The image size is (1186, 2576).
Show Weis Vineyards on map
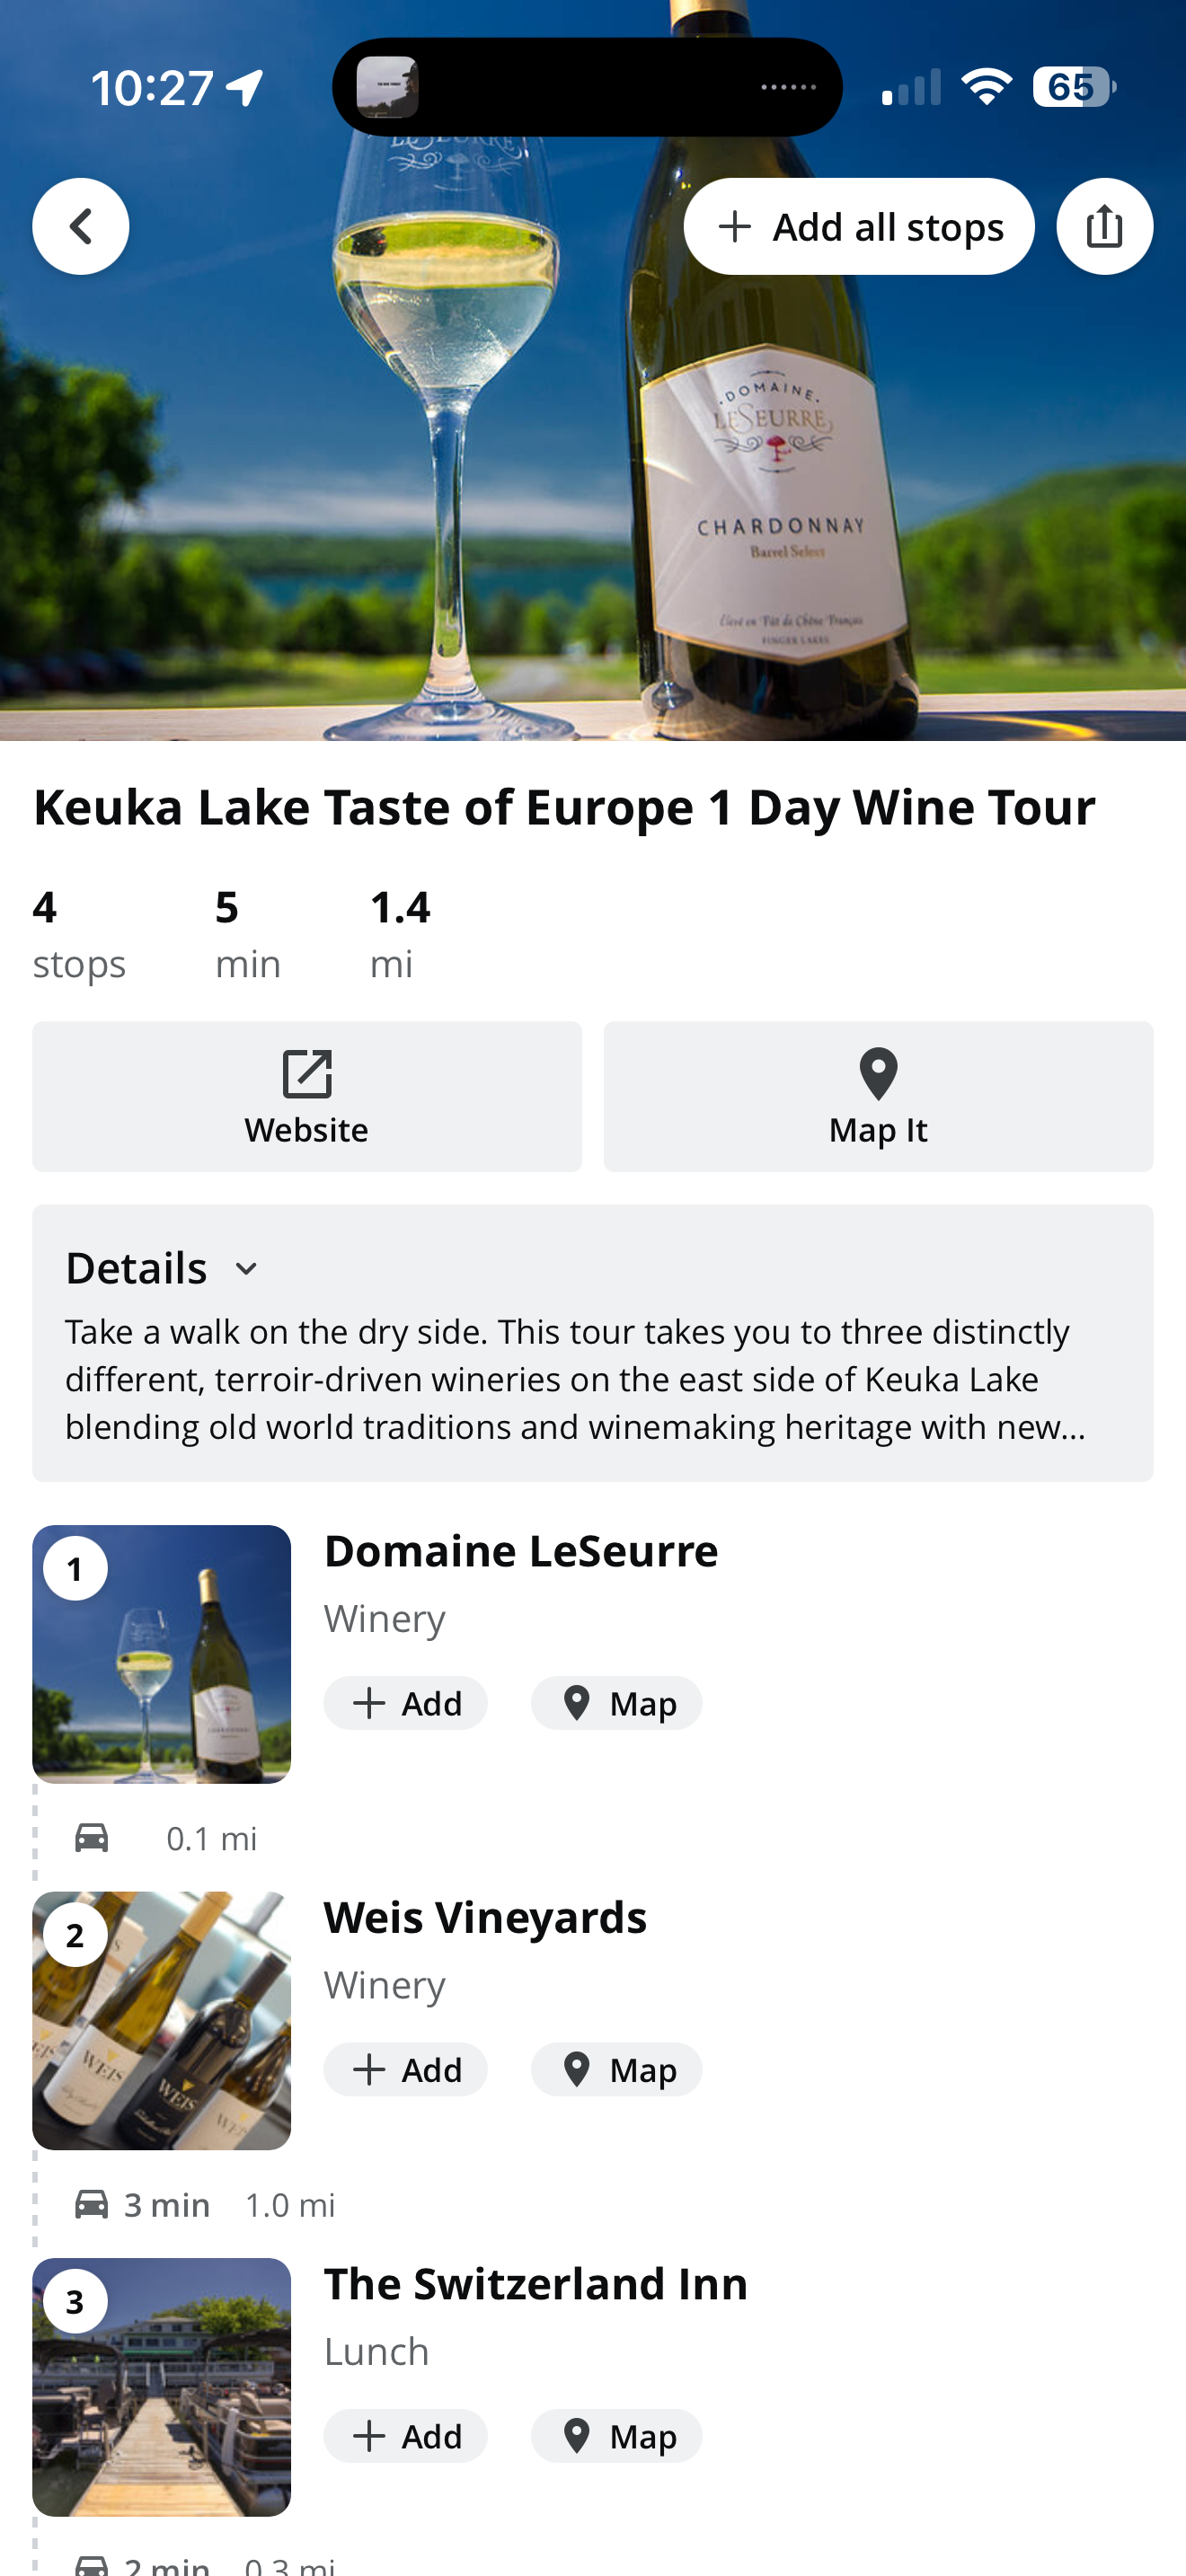pos(616,2068)
